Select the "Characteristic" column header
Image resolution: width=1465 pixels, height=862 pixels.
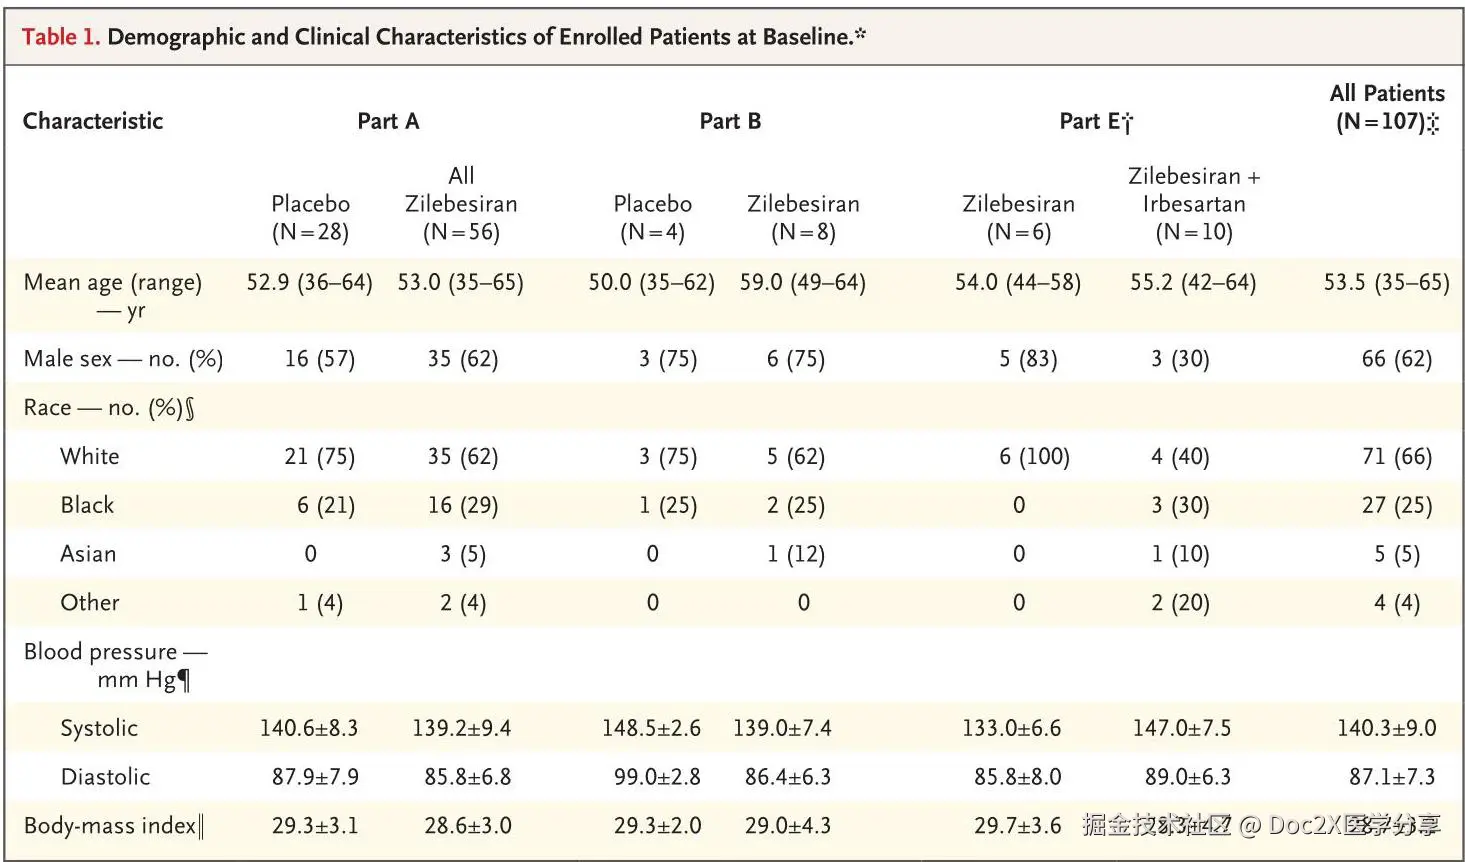click(93, 121)
